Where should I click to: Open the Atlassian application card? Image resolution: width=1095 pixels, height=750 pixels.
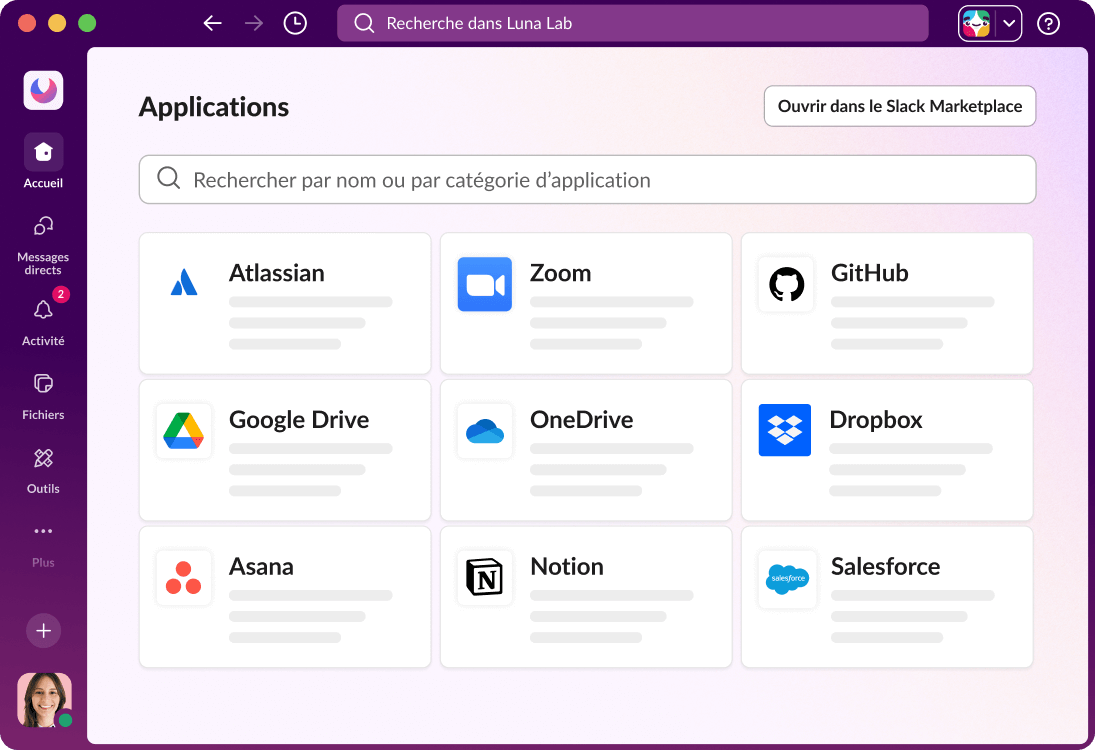[285, 304]
